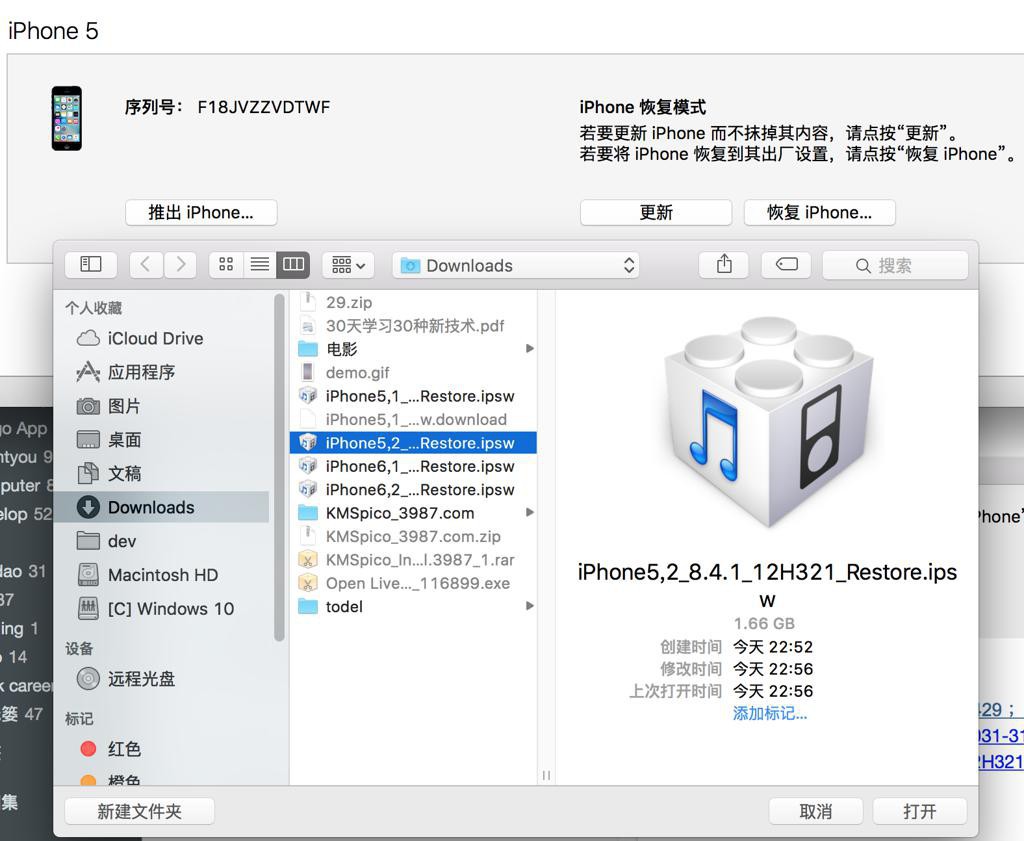Open the item arrangement dropdown
The image size is (1024, 841).
point(348,265)
